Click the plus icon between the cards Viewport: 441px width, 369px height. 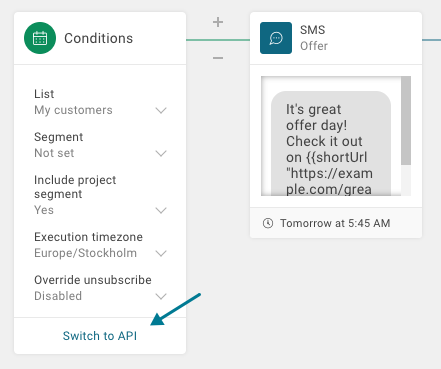pyautogui.click(x=218, y=22)
